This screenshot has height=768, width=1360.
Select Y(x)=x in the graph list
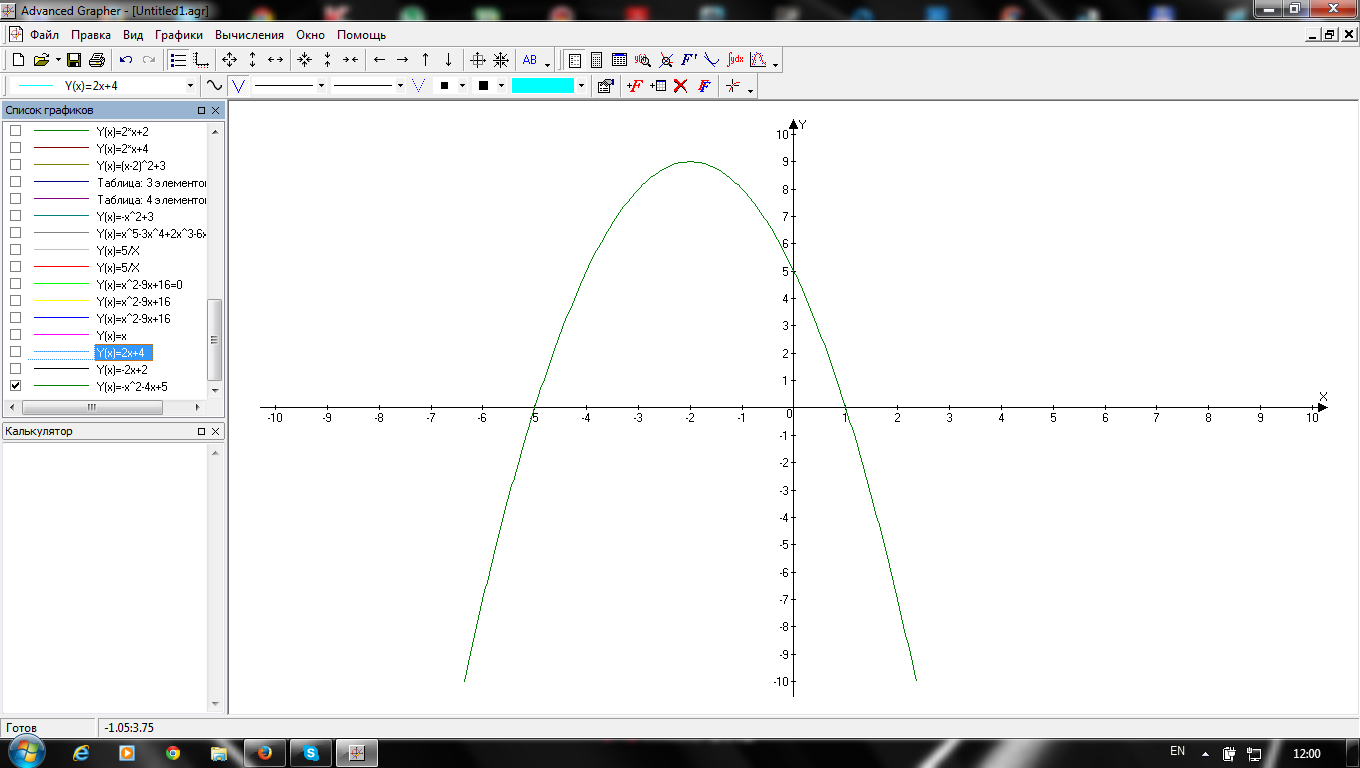(111, 335)
